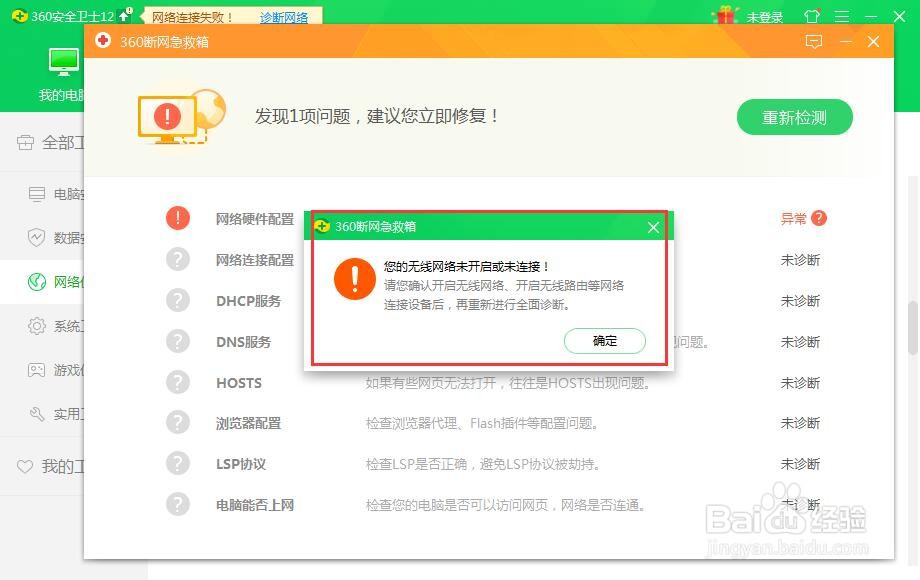This screenshot has height=580, width=920.
Task: Open 我的工具 heart sidebar item
Action: pyautogui.click(x=51, y=467)
